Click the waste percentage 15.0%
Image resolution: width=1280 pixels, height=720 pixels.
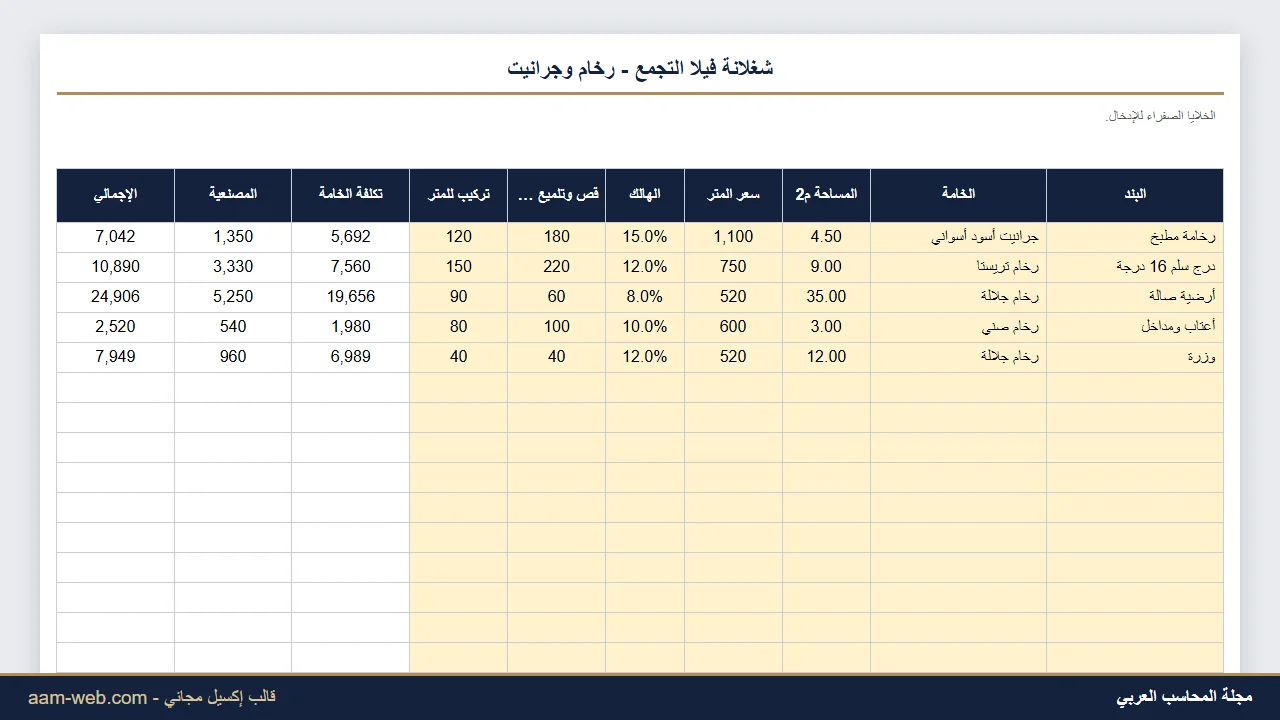[x=645, y=237]
